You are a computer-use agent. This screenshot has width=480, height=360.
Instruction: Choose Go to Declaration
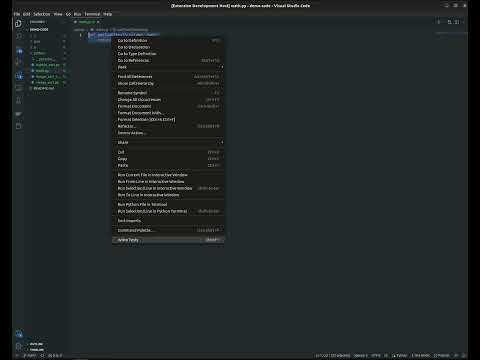point(168,47)
